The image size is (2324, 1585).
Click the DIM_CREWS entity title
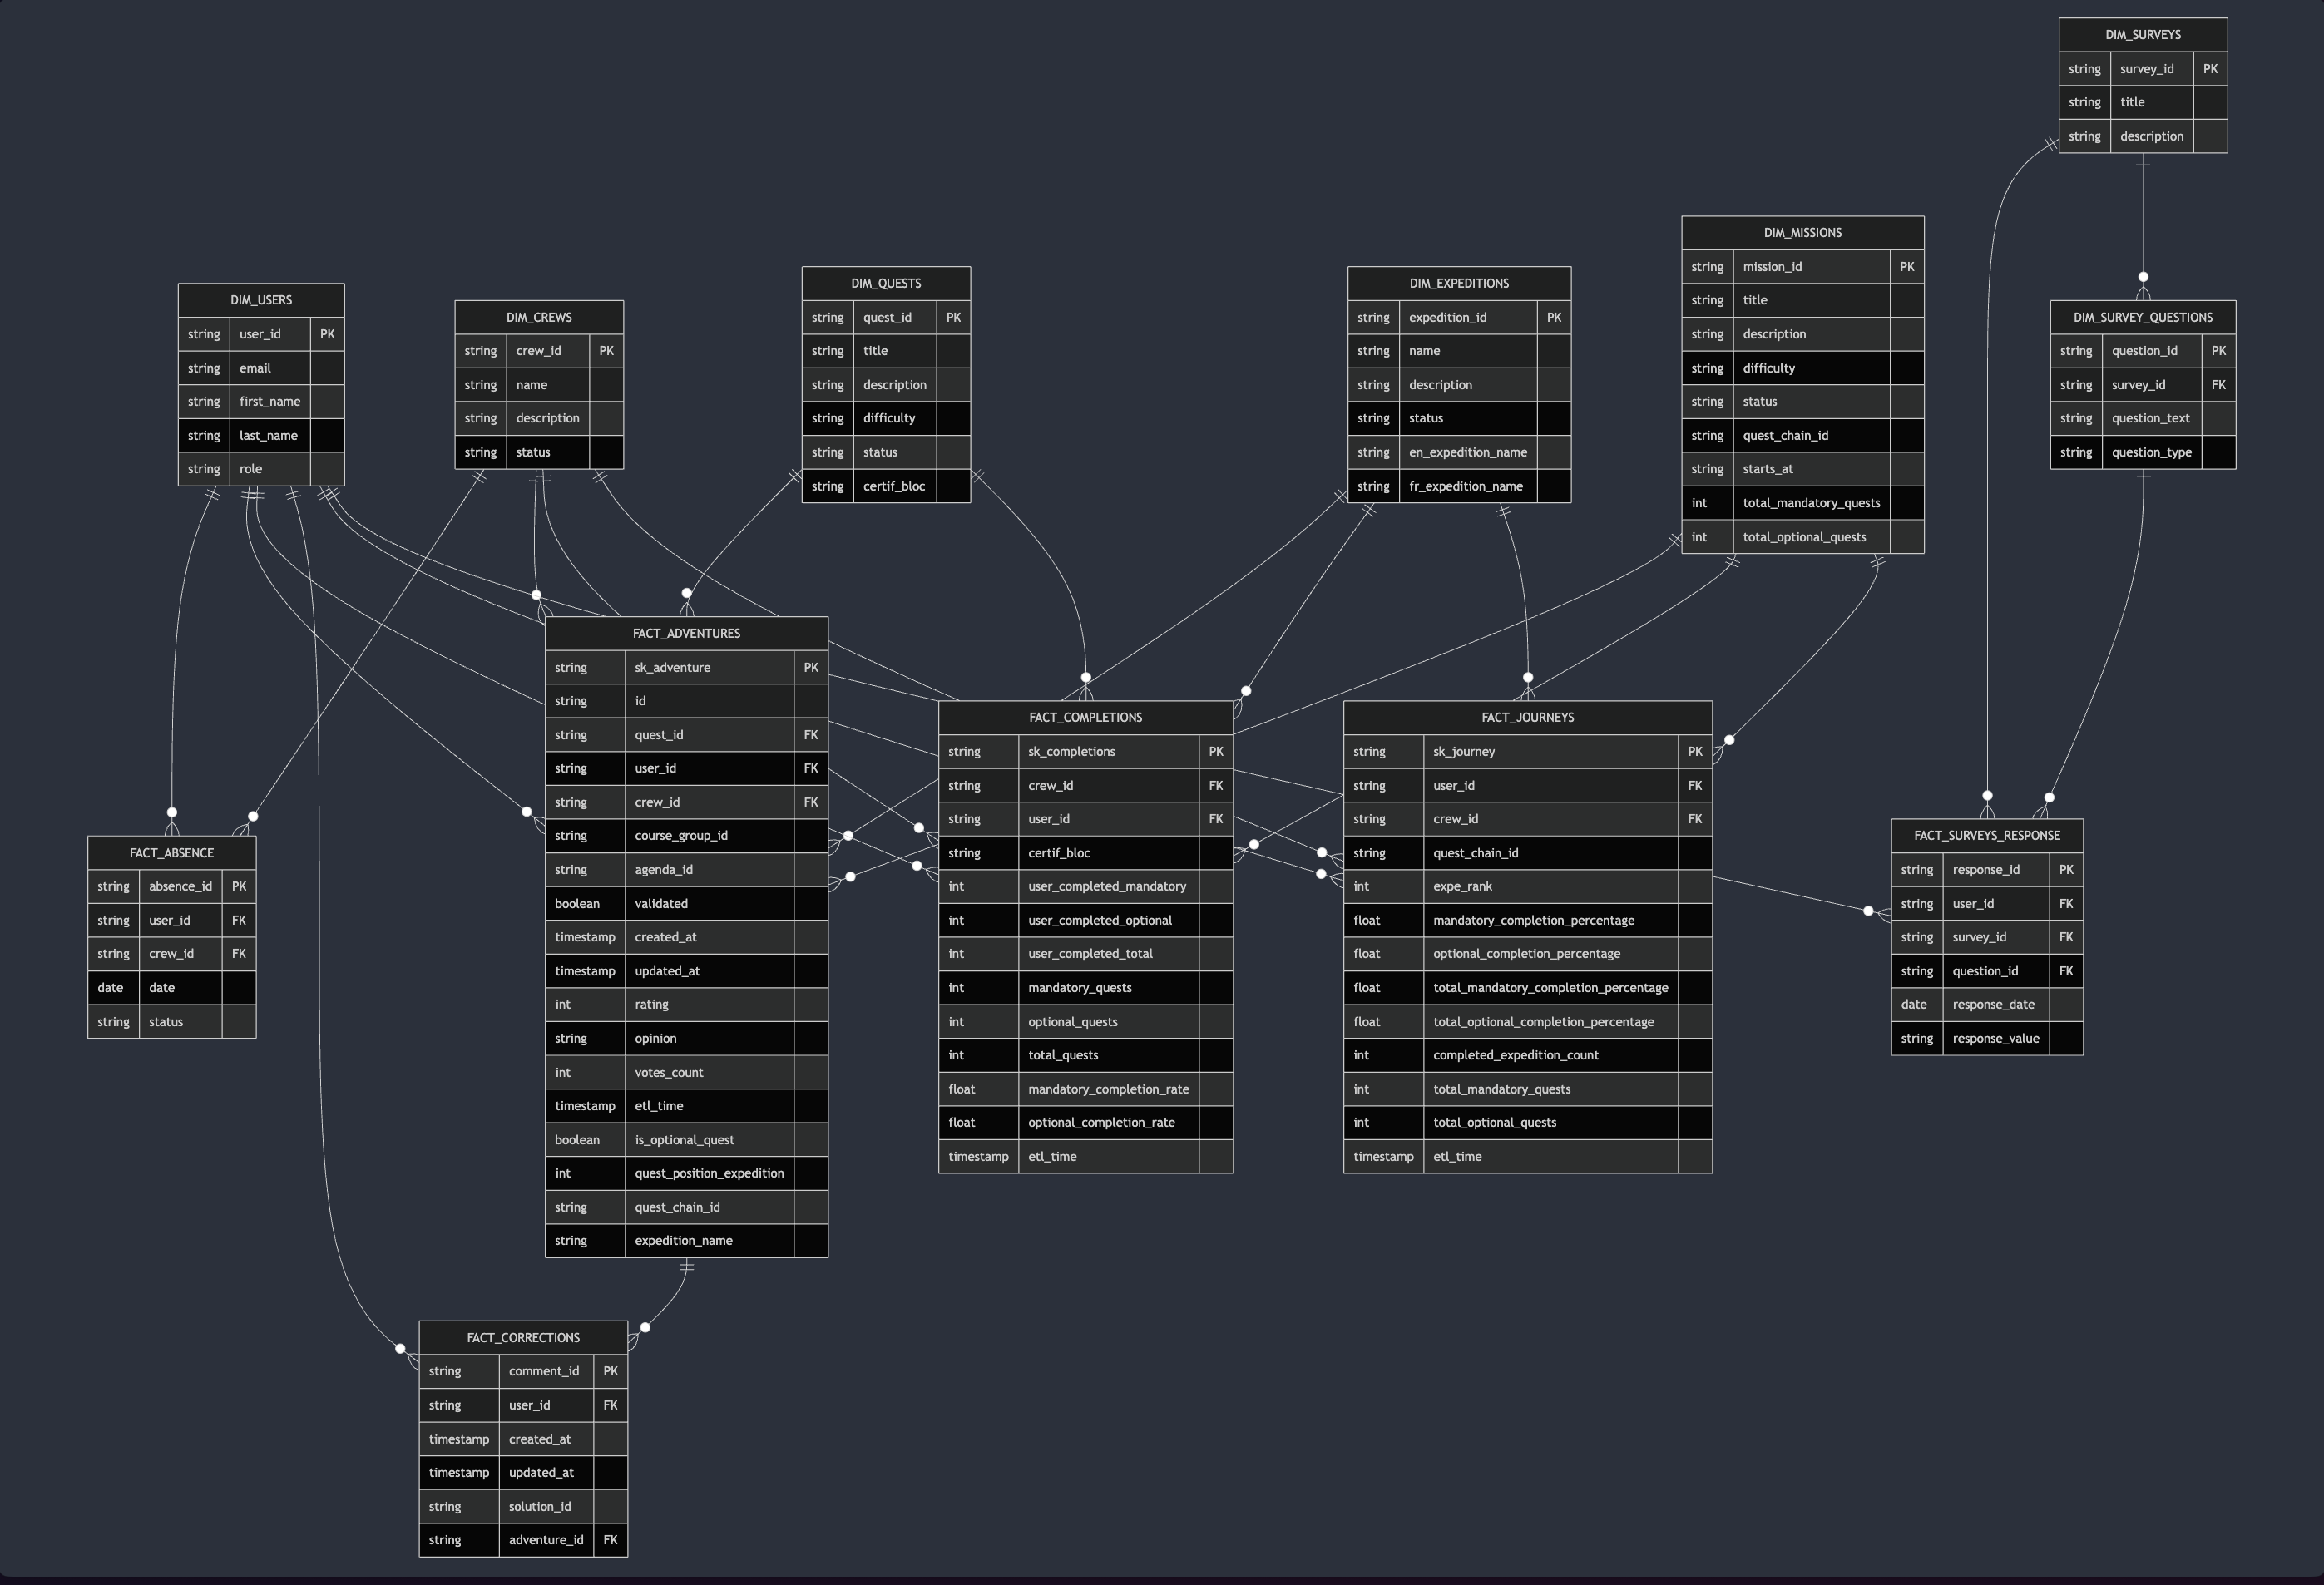tap(539, 317)
